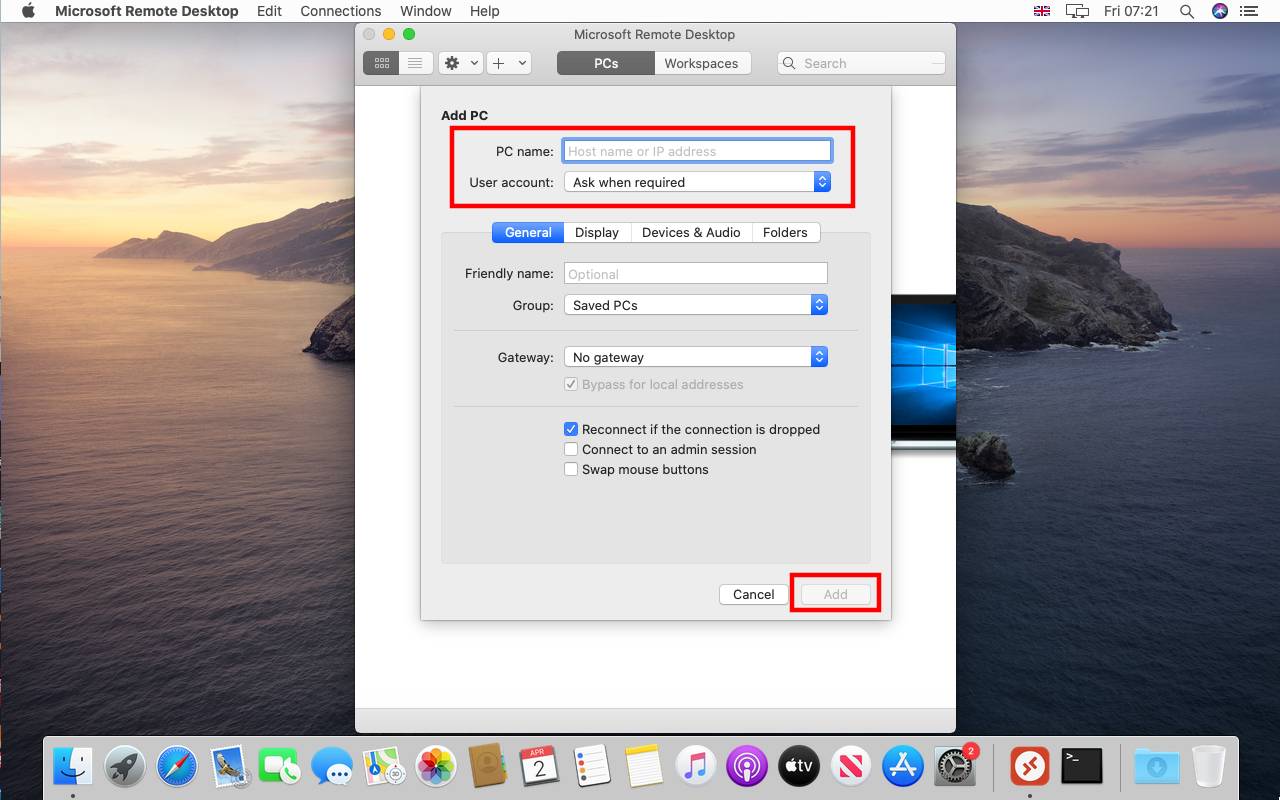
Task: Click the PC name input field
Action: (x=696, y=151)
